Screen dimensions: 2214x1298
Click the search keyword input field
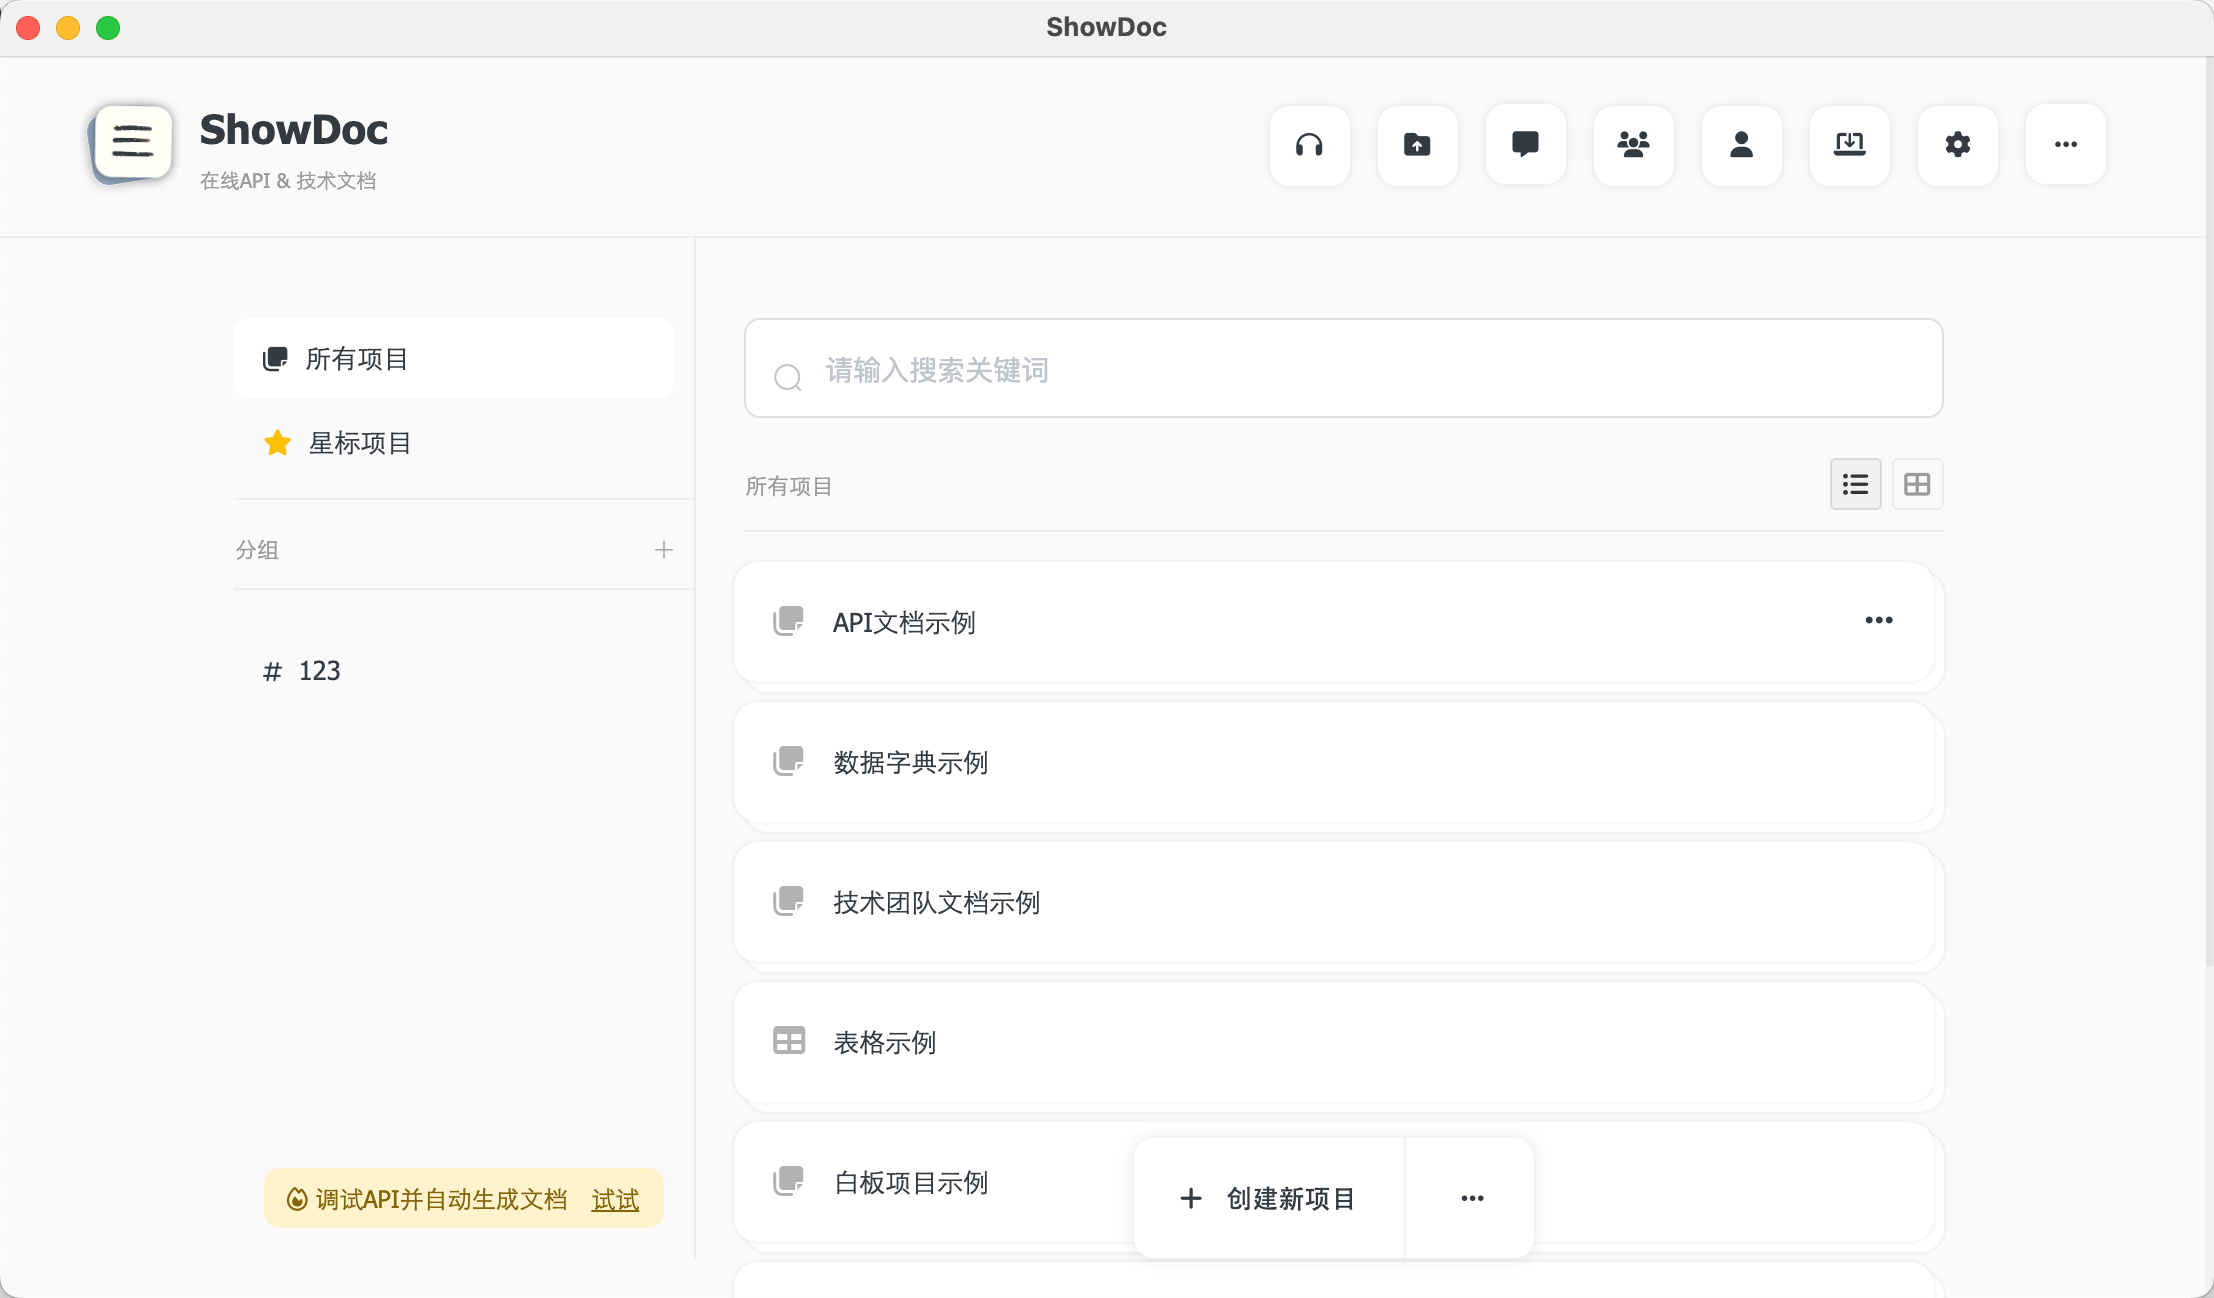pos(1343,370)
